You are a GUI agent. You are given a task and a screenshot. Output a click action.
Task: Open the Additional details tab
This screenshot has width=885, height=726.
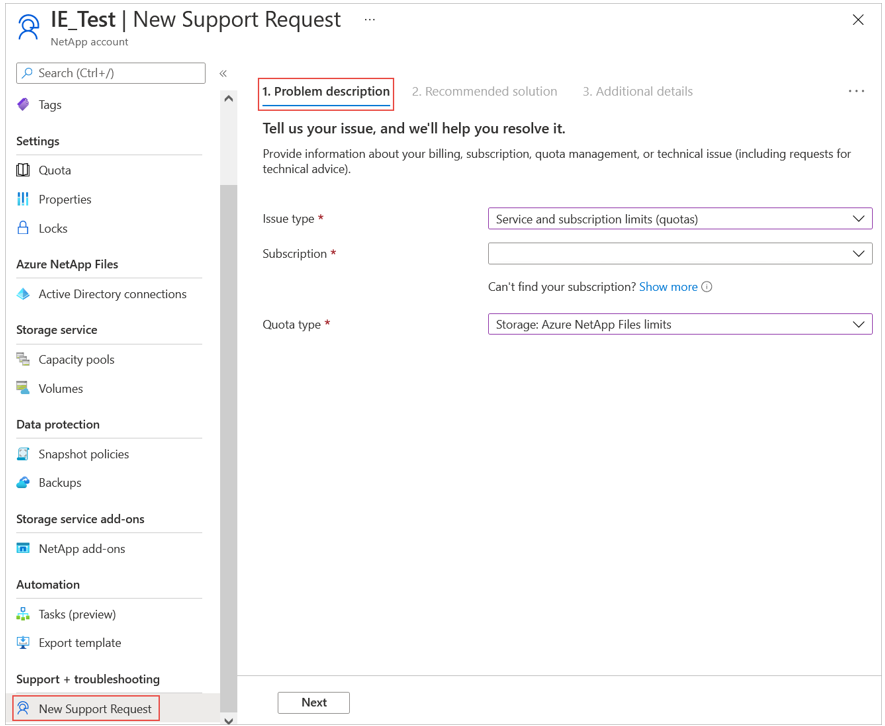(637, 91)
